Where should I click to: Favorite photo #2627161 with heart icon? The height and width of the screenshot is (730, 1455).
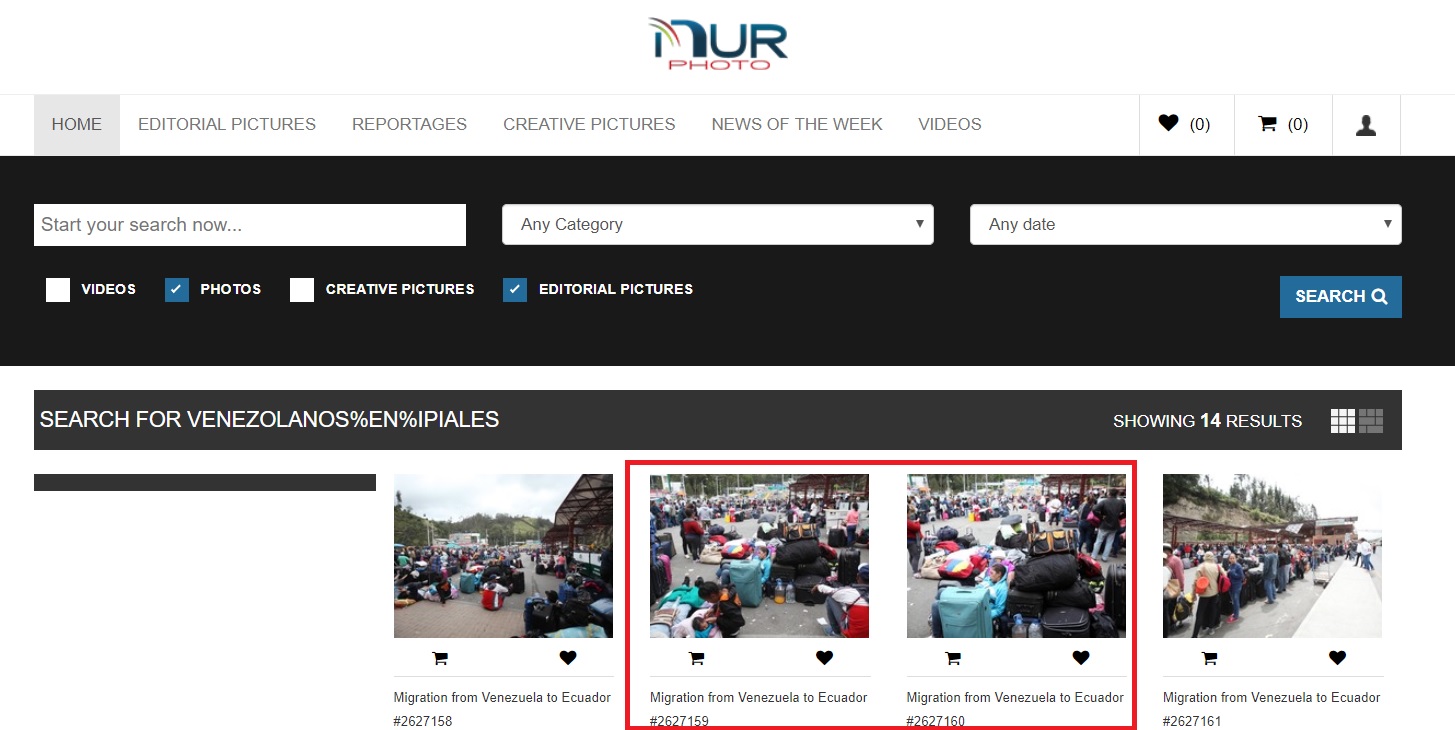(1337, 658)
